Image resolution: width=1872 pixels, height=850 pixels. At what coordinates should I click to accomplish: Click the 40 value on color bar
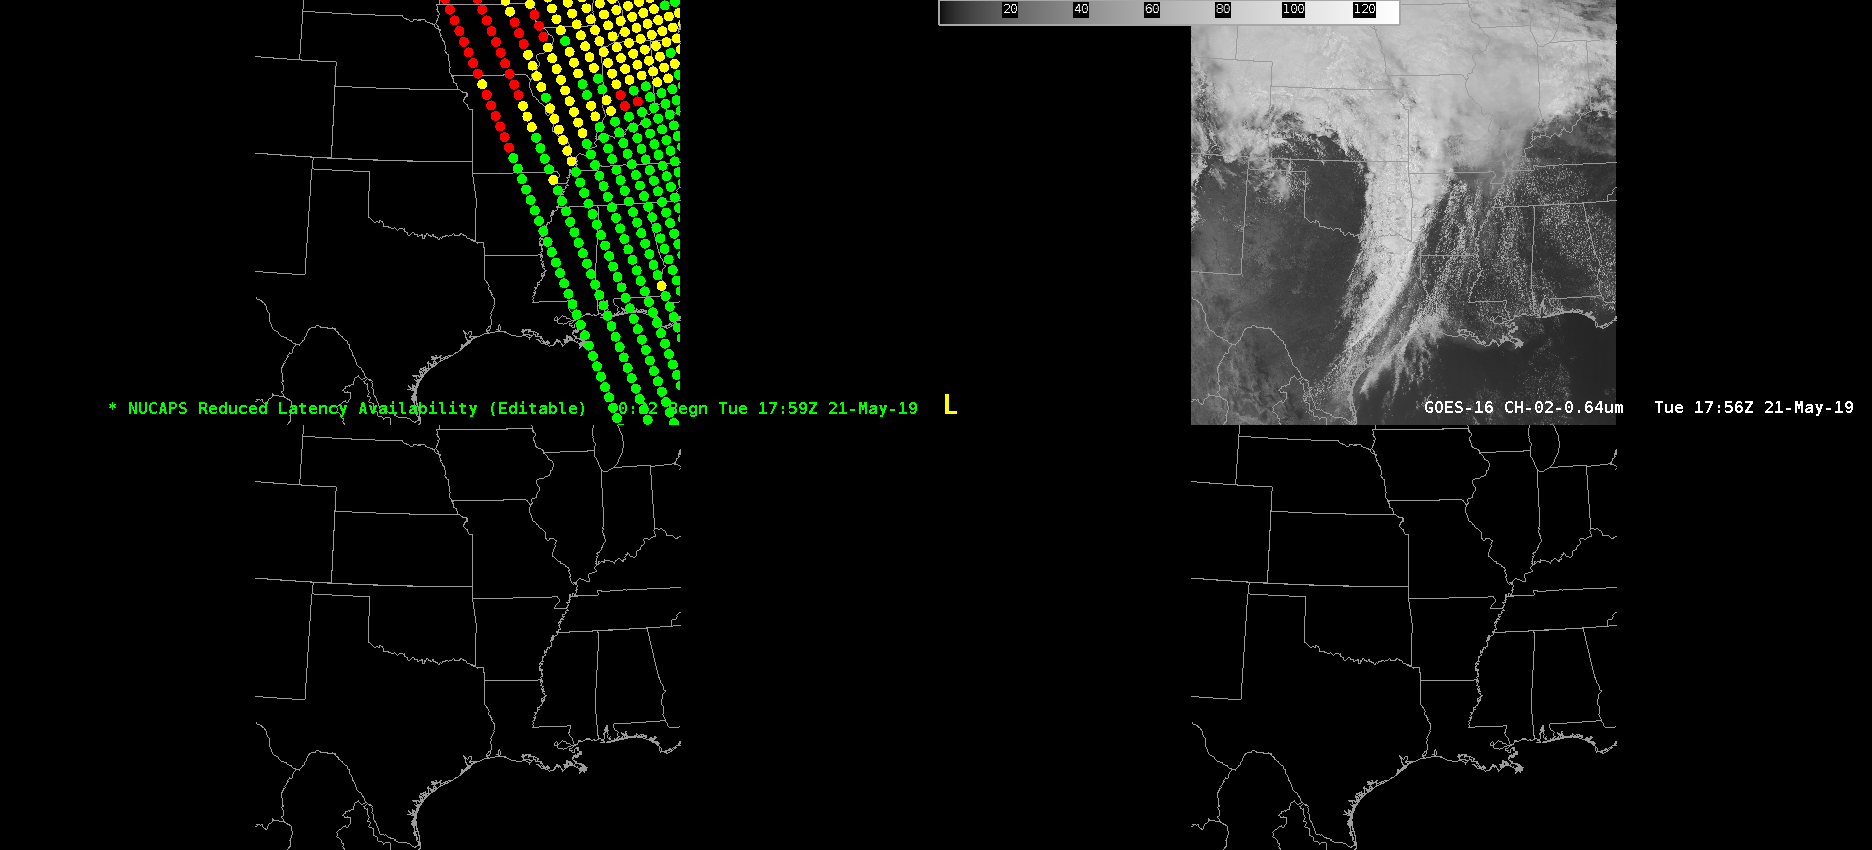(1081, 9)
